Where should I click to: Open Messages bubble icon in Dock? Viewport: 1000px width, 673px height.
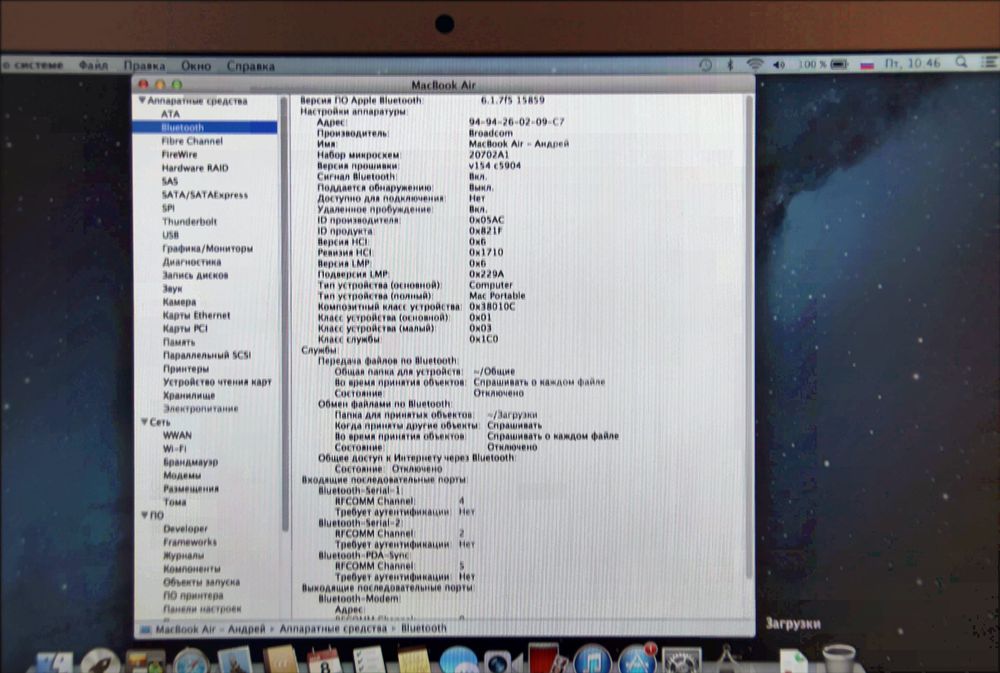pos(458,660)
